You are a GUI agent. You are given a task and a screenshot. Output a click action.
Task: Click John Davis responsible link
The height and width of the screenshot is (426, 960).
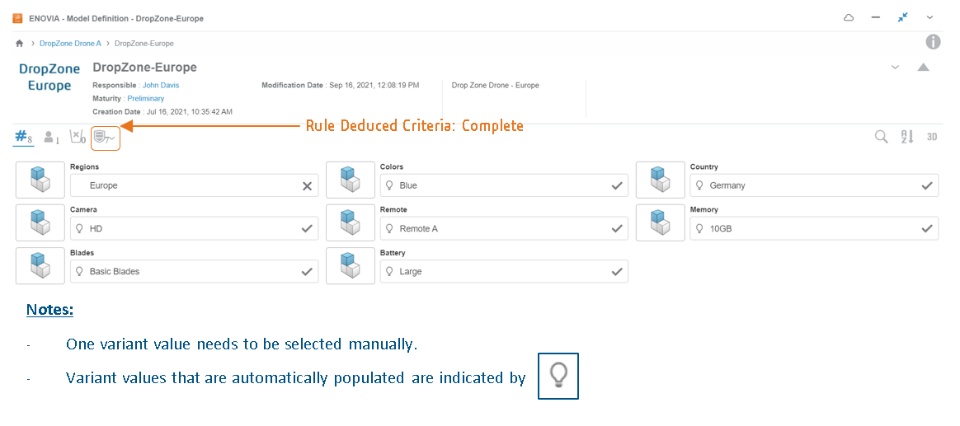click(x=161, y=85)
